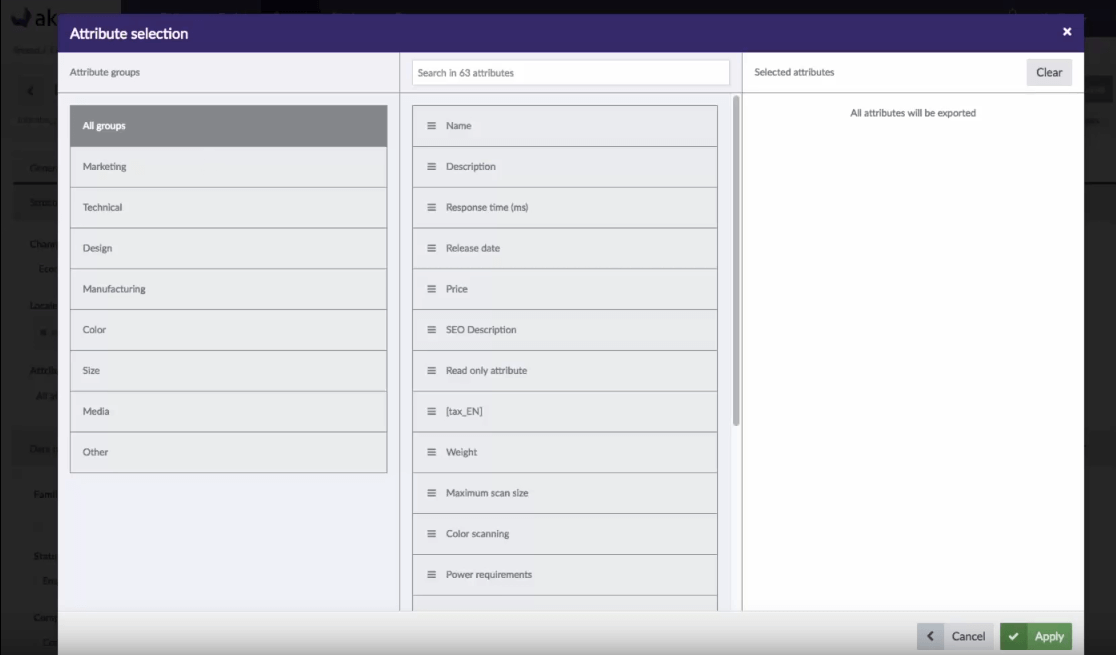Image resolution: width=1116 pixels, height=655 pixels.
Task: Click the drag handle icon beside Description
Action: click(x=431, y=167)
